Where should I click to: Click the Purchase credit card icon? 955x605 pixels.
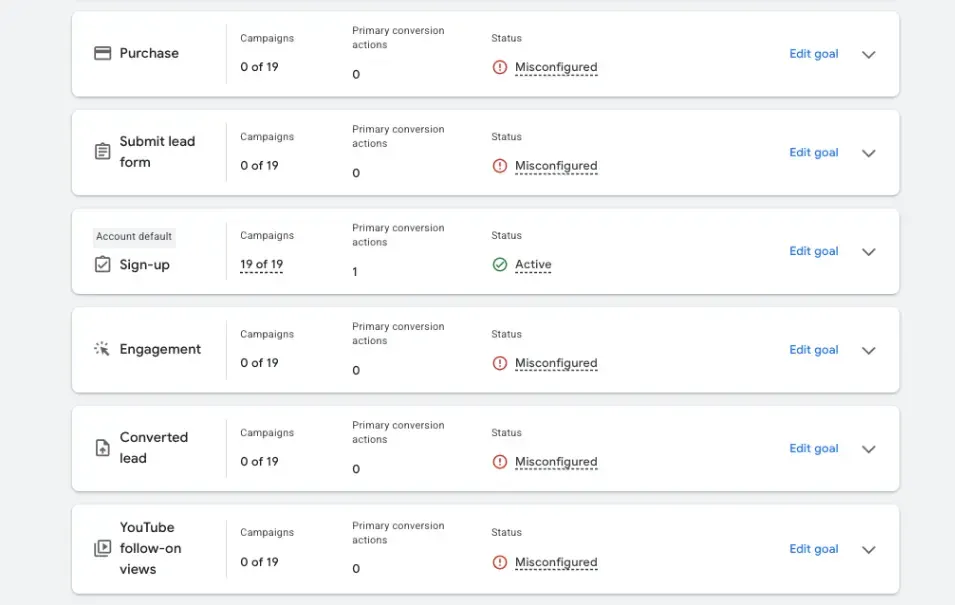point(102,54)
